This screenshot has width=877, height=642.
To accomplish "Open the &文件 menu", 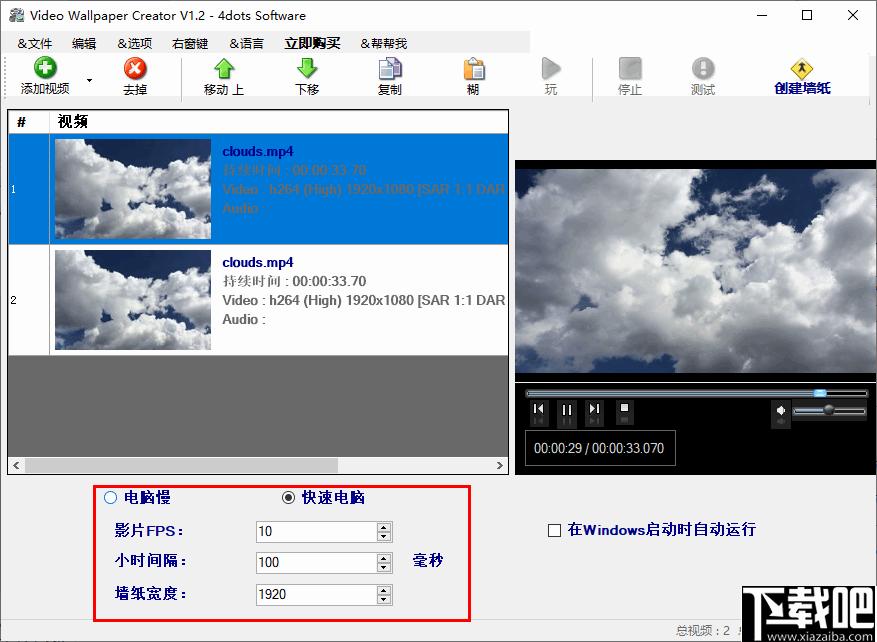I will pyautogui.click(x=35, y=44).
